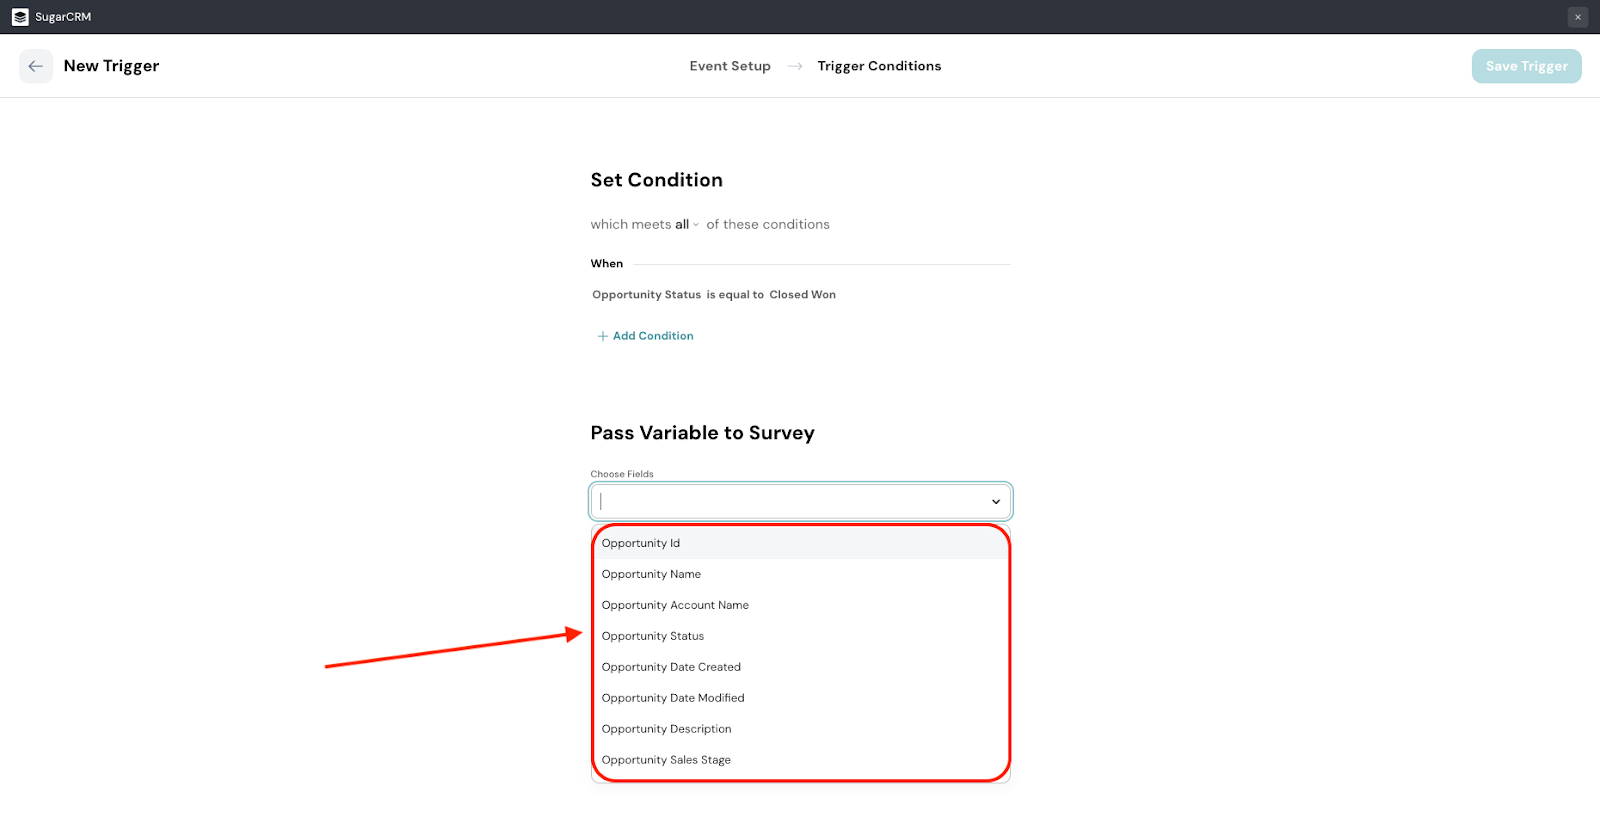This screenshot has height=823, width=1600.
Task: Switch to Trigger Conditions step
Action: [879, 66]
